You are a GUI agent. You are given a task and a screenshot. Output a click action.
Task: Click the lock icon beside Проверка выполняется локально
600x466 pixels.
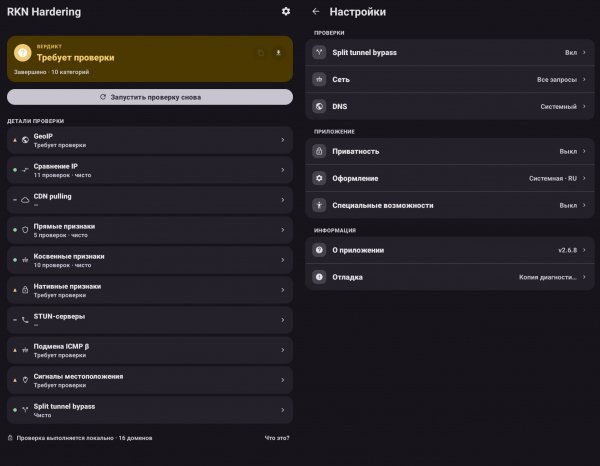(10, 438)
